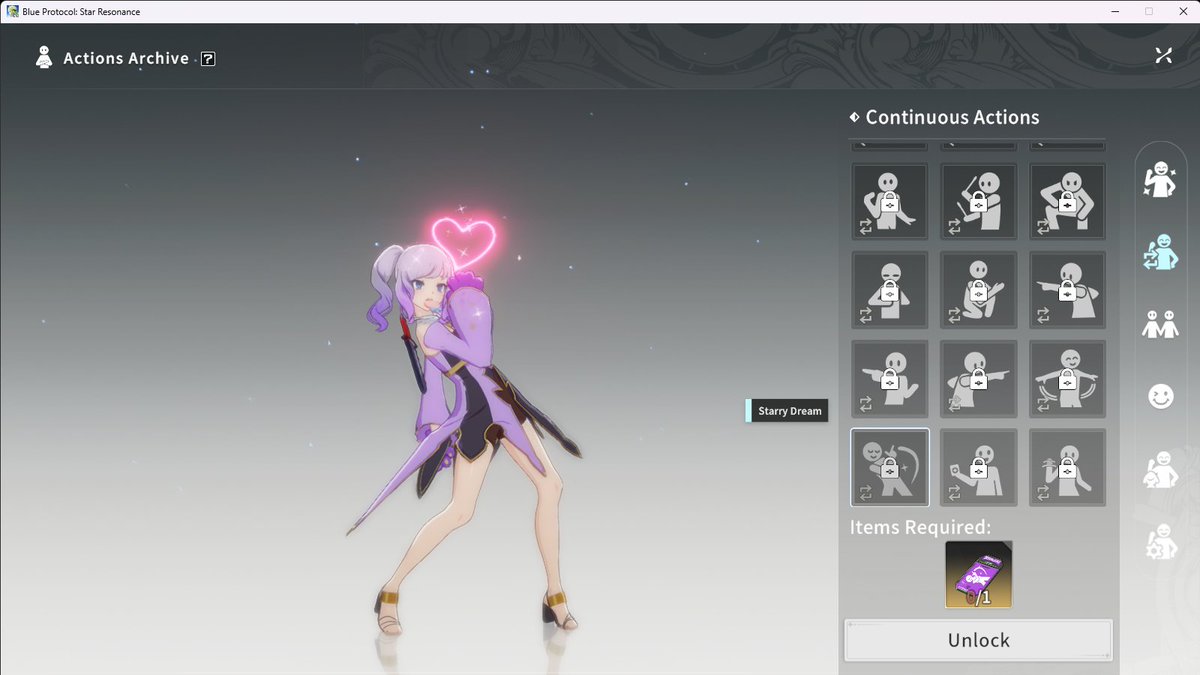Screen dimensions: 1200x675
Task: Select the locked drumming-with-sticks action
Action: pyautogui.click(x=979, y=201)
